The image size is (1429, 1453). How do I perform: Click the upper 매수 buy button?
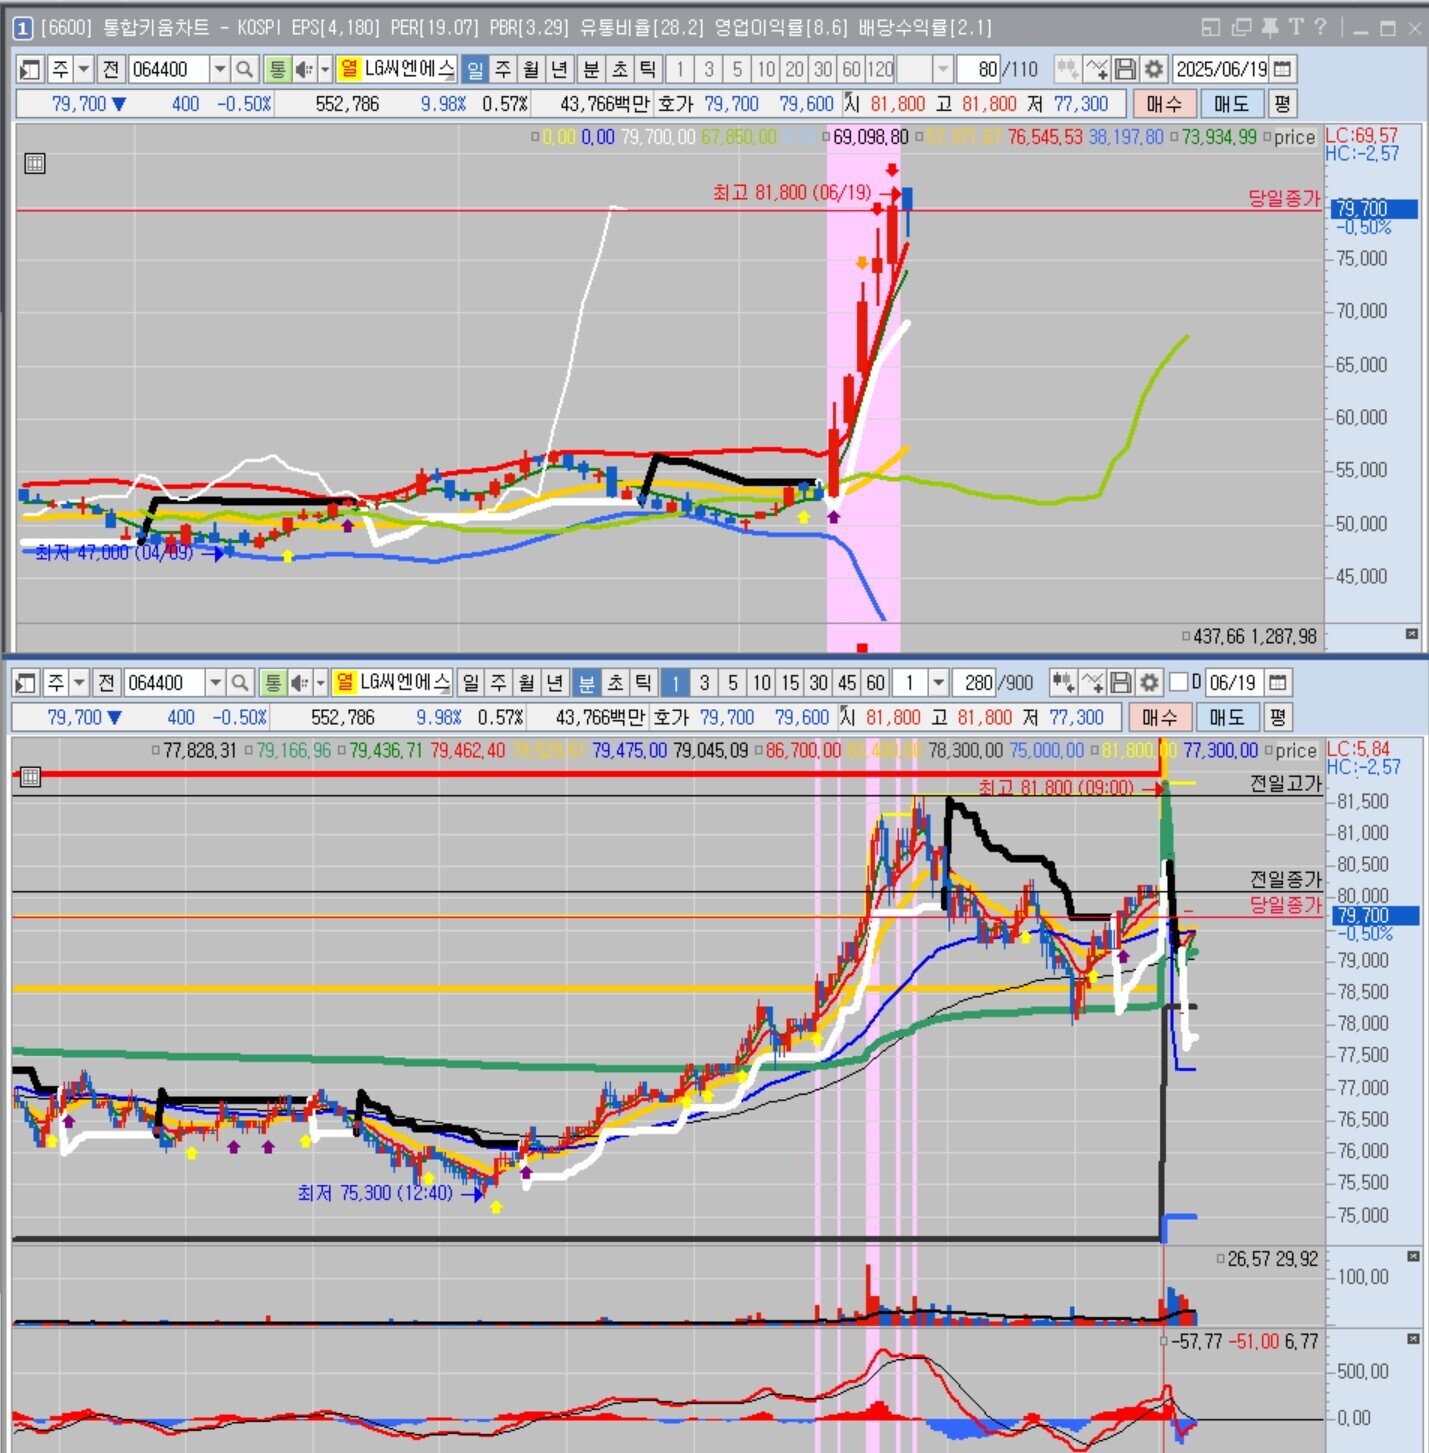coord(1164,104)
